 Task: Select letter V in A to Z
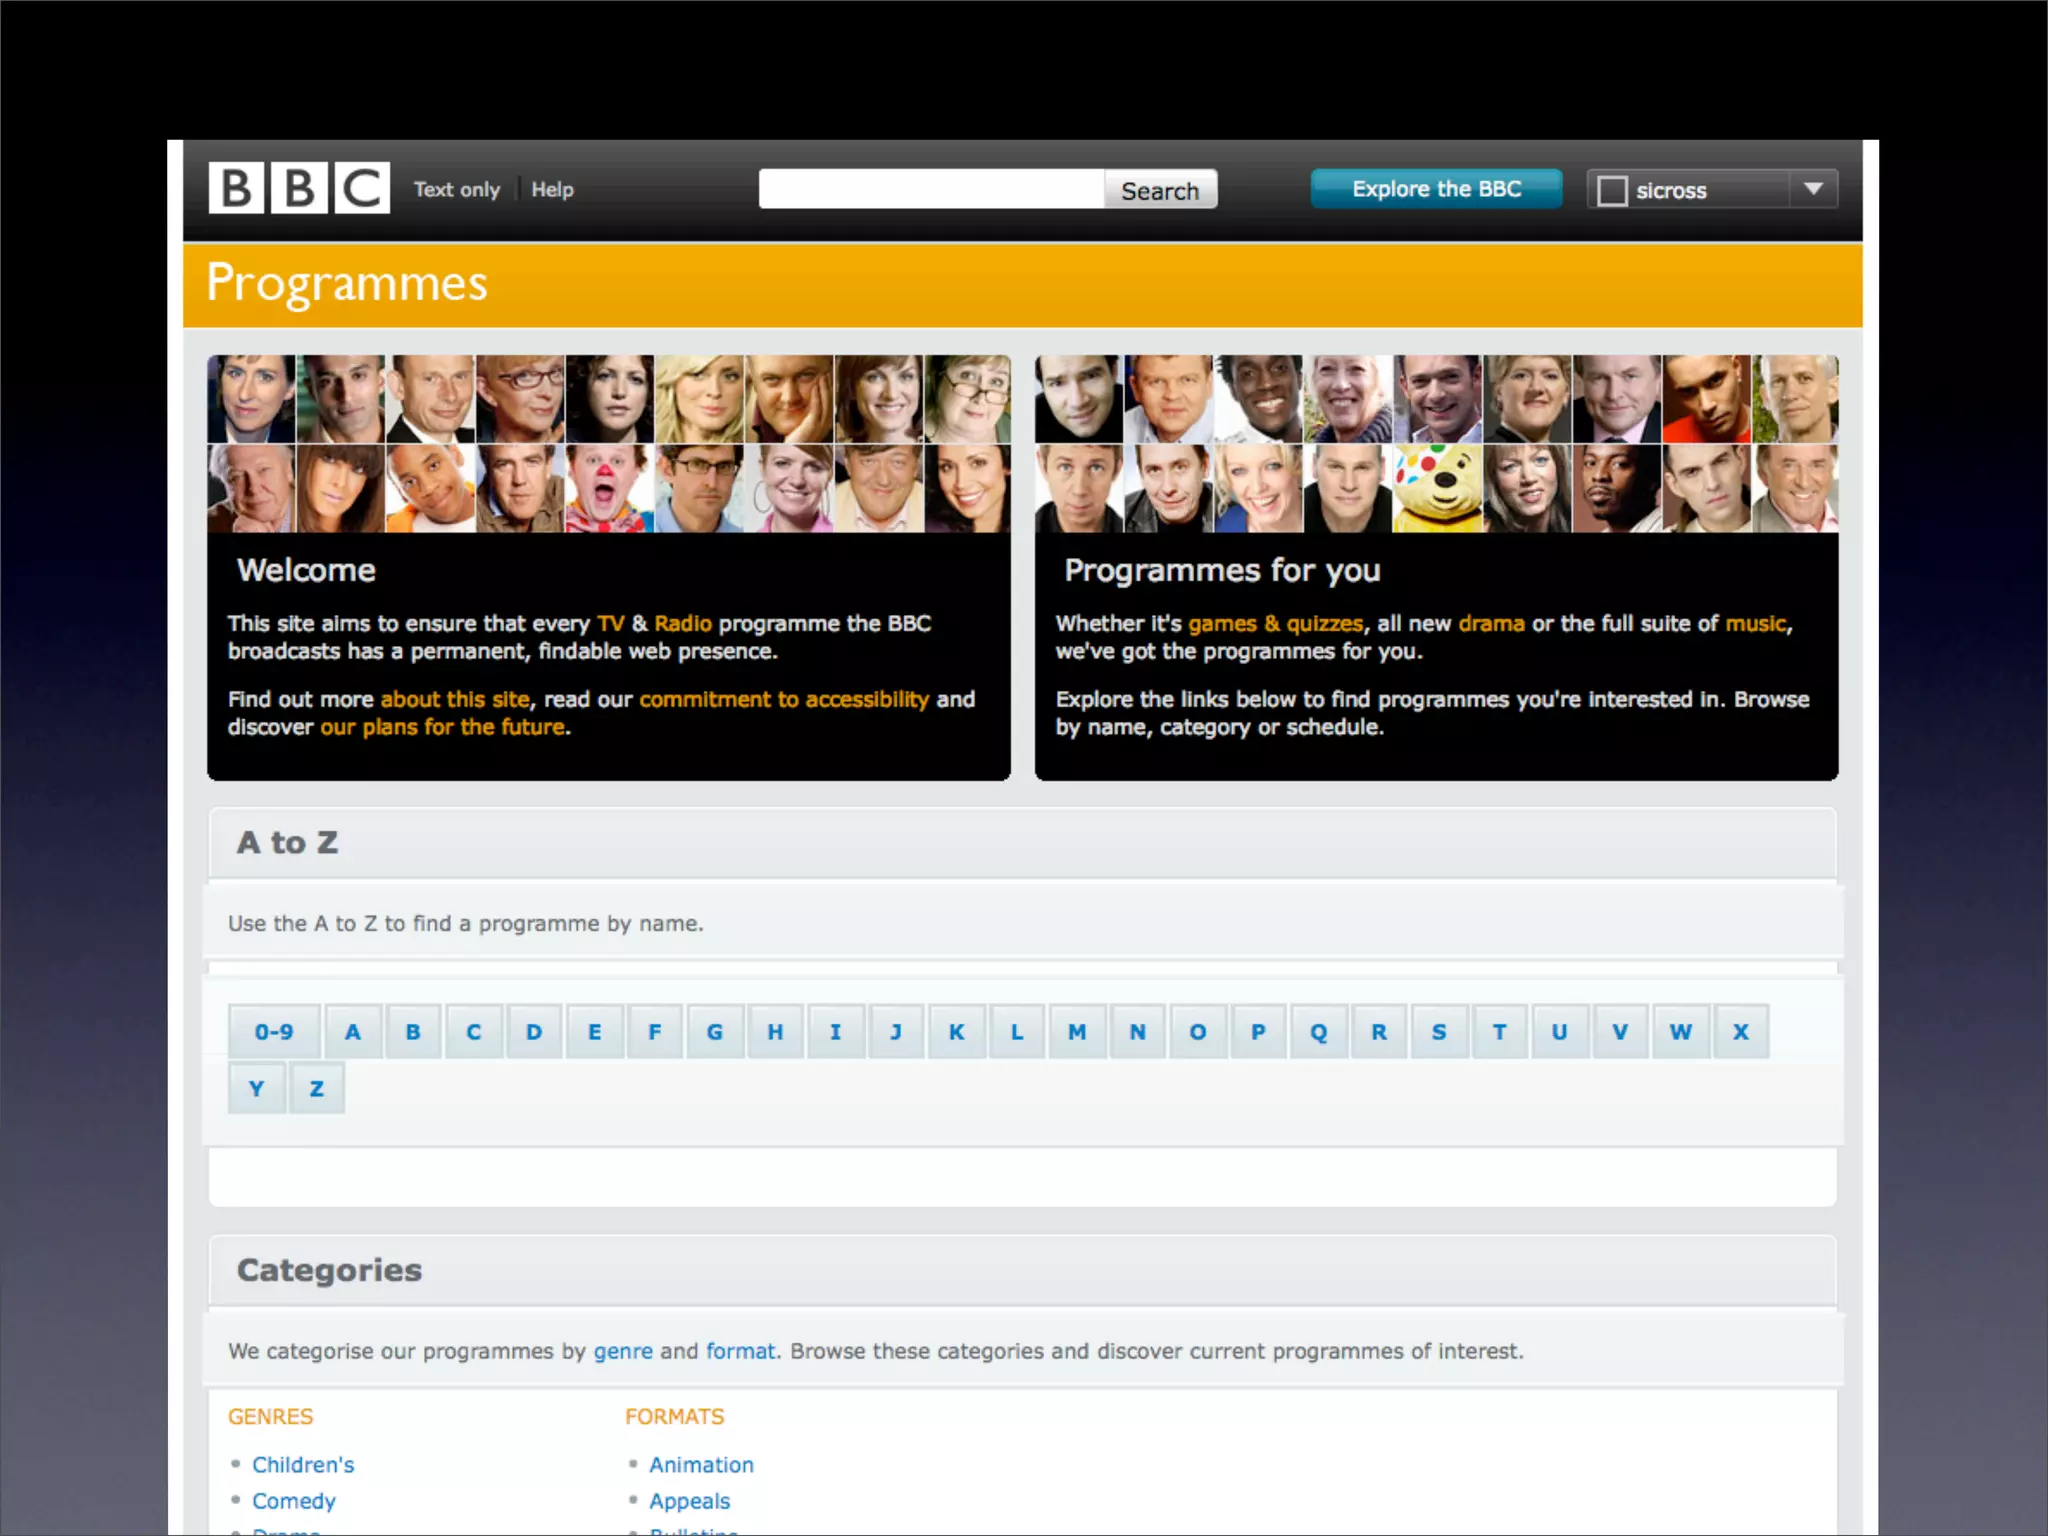tap(1620, 1031)
